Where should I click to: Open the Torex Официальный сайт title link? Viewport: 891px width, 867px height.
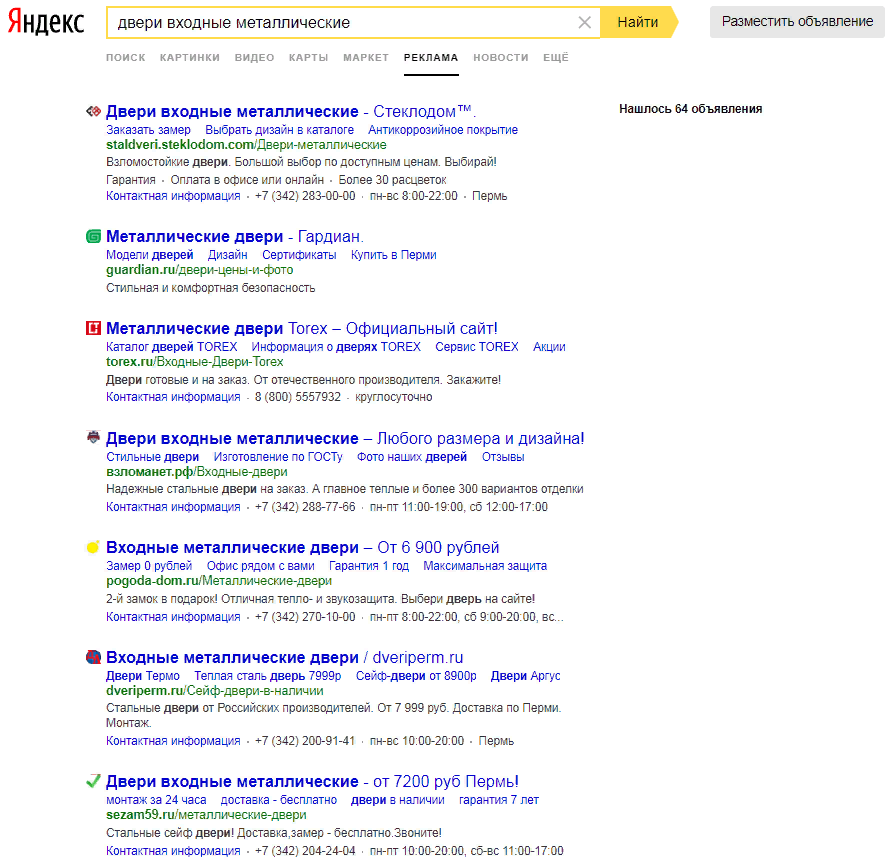302,328
